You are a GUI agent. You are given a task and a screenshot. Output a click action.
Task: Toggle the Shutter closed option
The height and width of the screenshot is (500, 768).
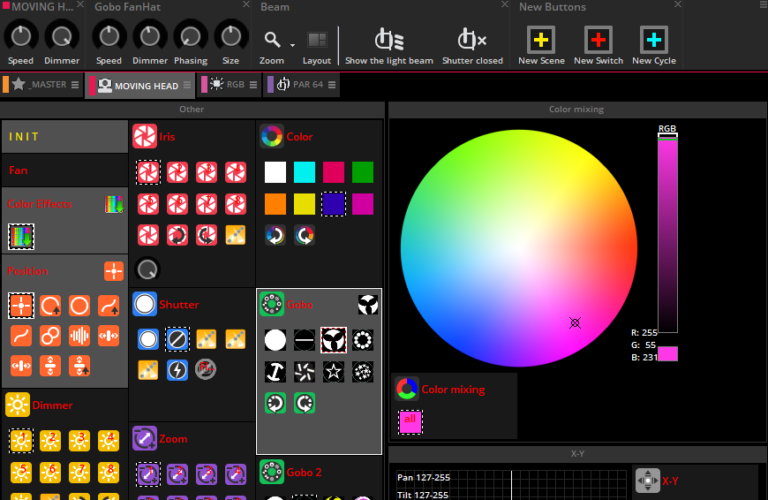(x=472, y=46)
